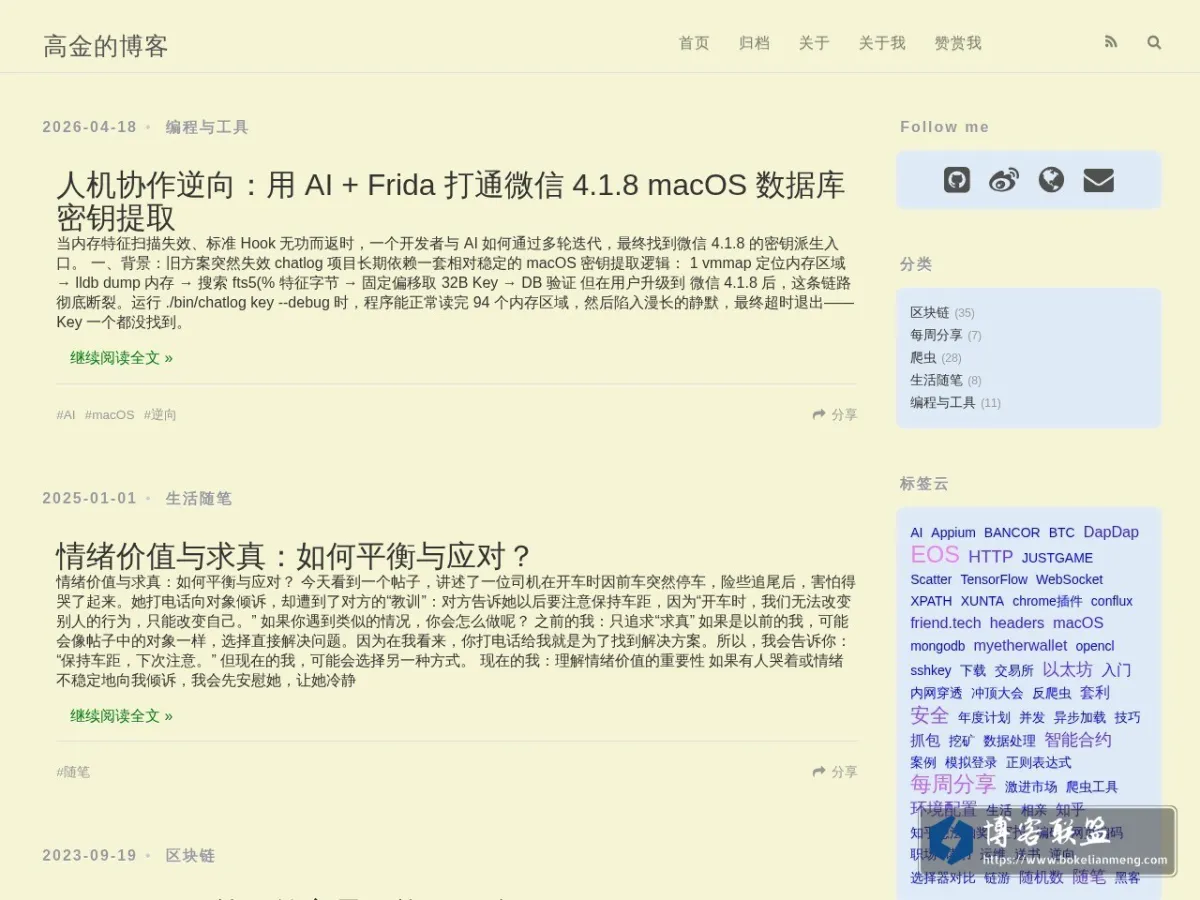Select 区块链 (35) in the categories list
The width and height of the screenshot is (1200, 900).
(929, 313)
